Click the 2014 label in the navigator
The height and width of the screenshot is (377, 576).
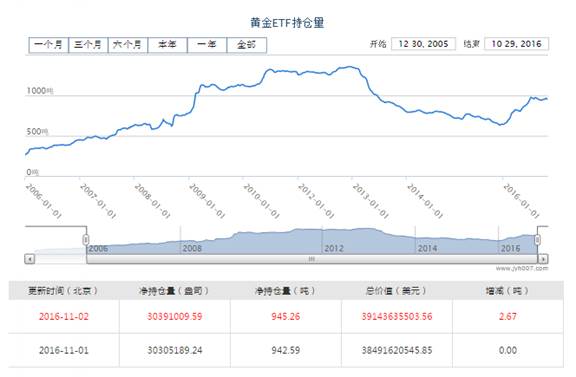coord(427,248)
